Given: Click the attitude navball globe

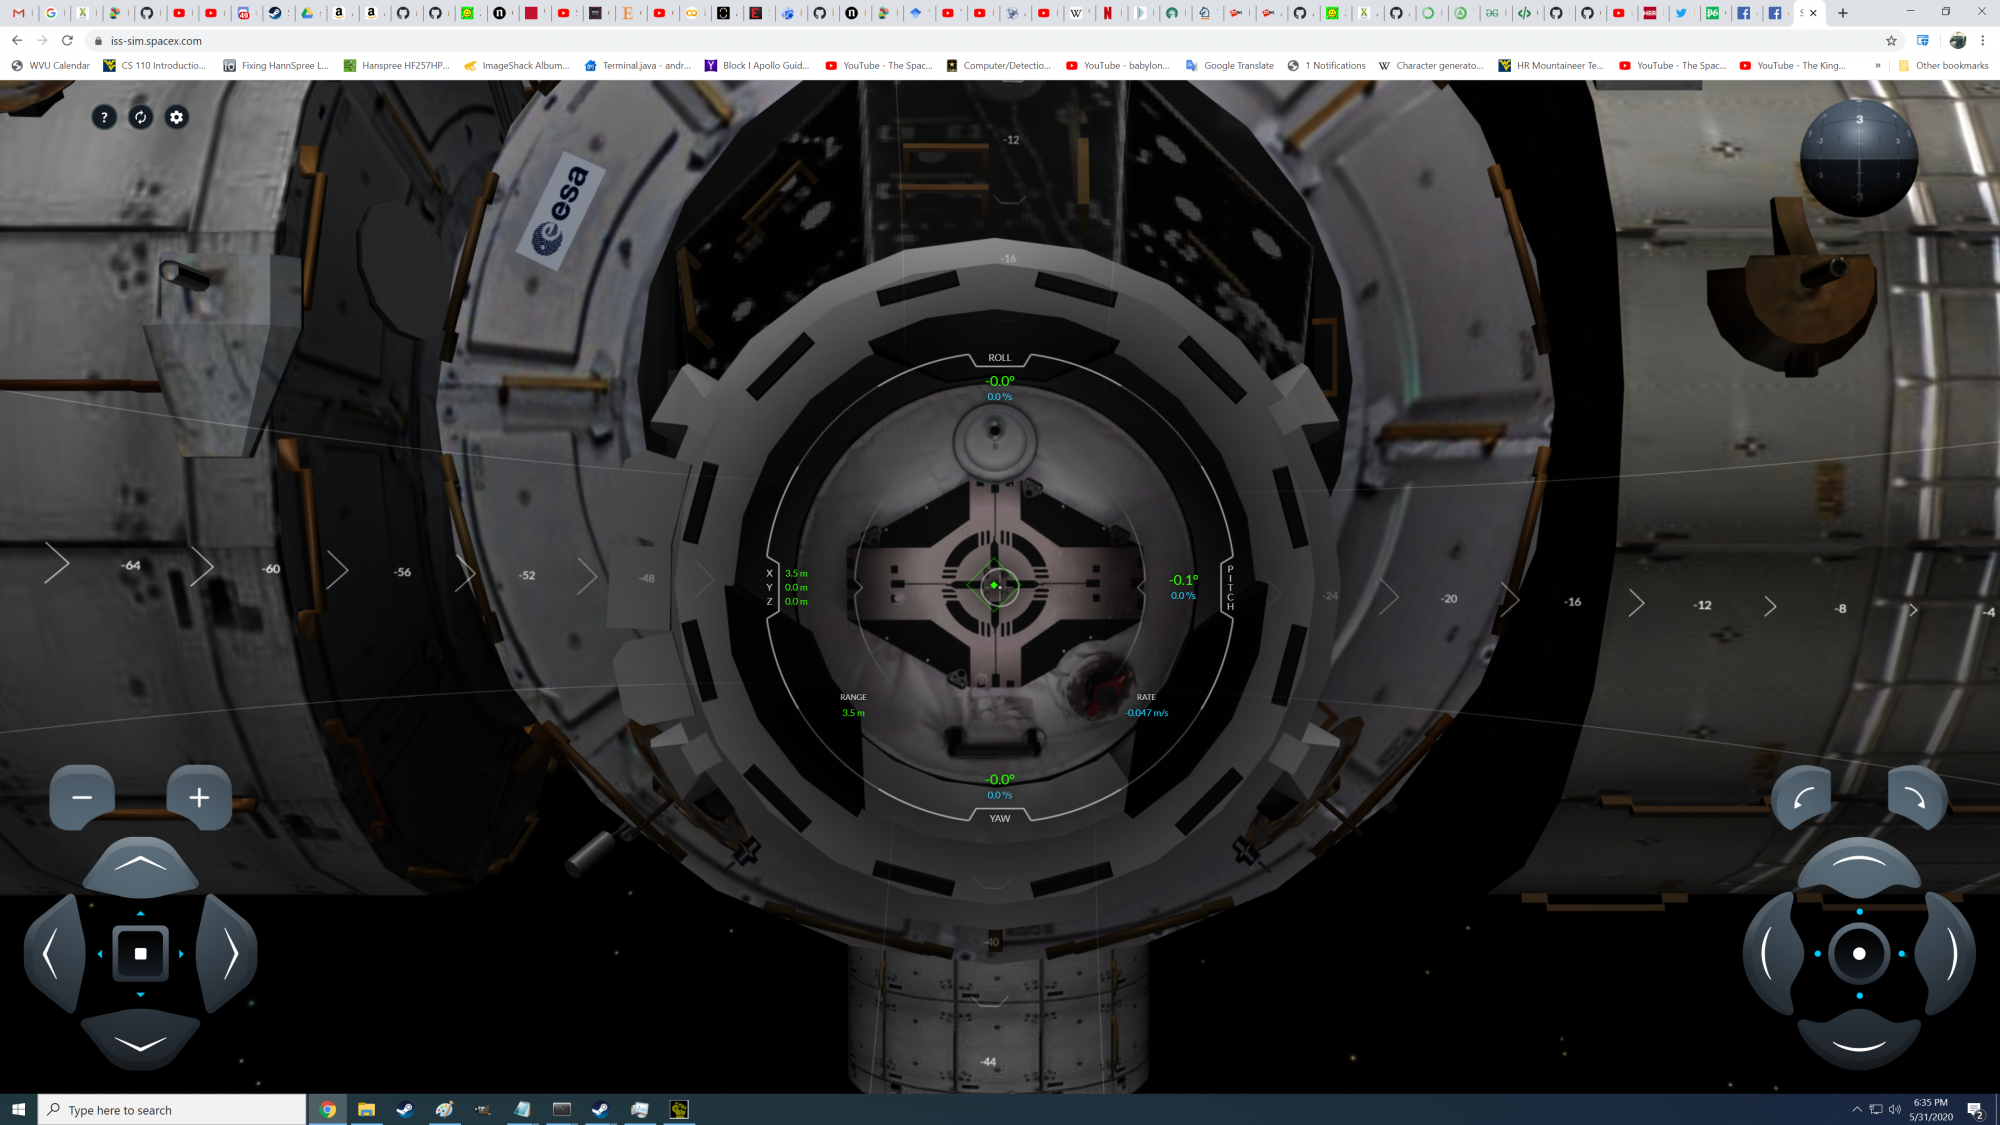Looking at the screenshot, I should [x=1859, y=158].
